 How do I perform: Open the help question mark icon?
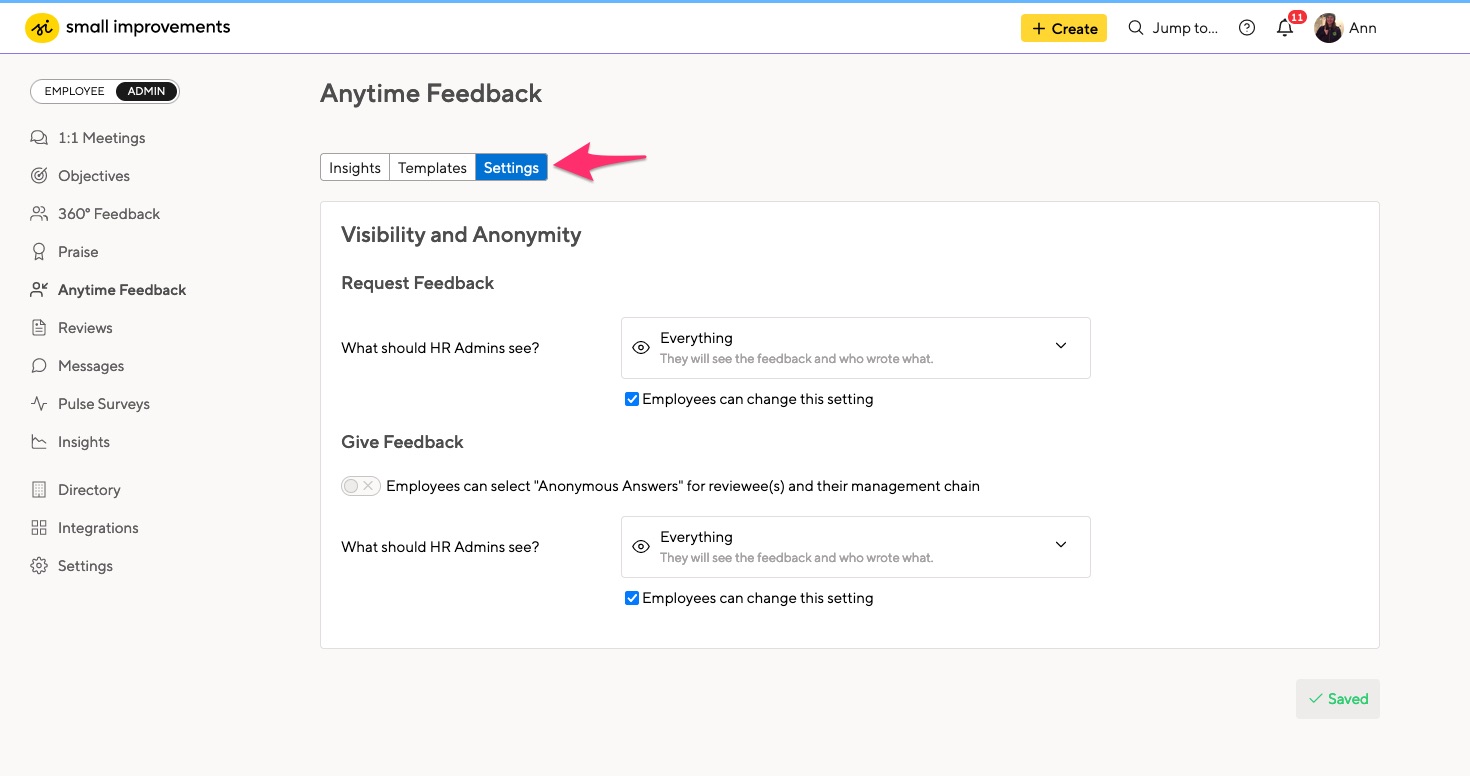(x=1246, y=28)
